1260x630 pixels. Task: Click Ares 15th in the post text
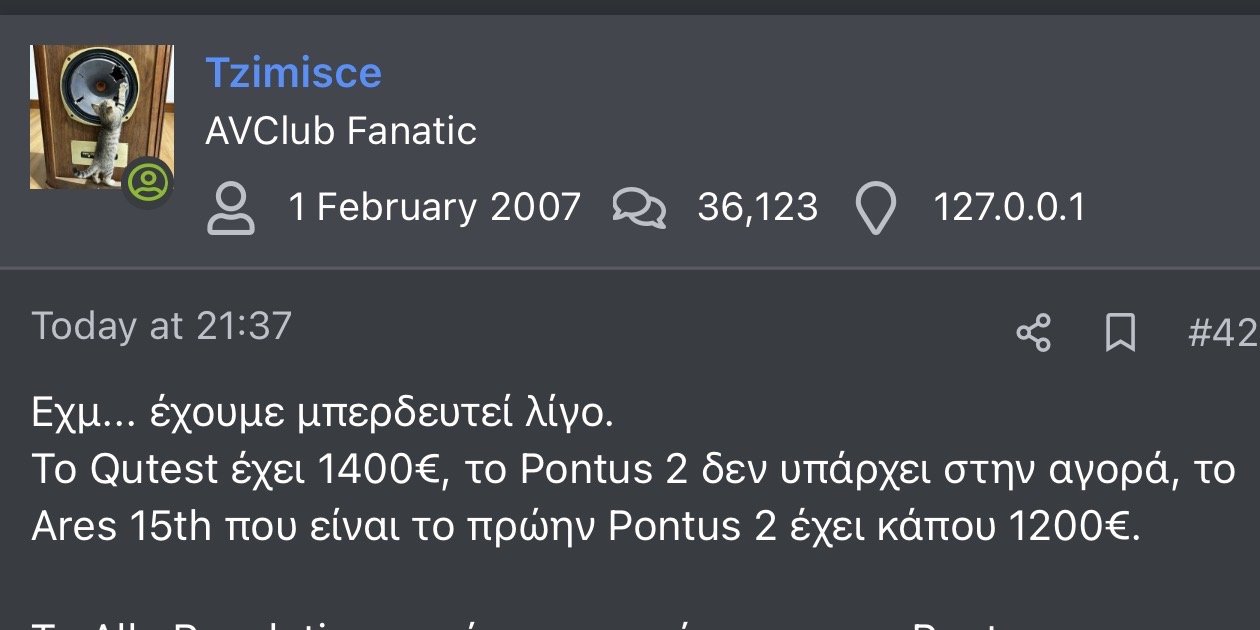(x=121, y=527)
